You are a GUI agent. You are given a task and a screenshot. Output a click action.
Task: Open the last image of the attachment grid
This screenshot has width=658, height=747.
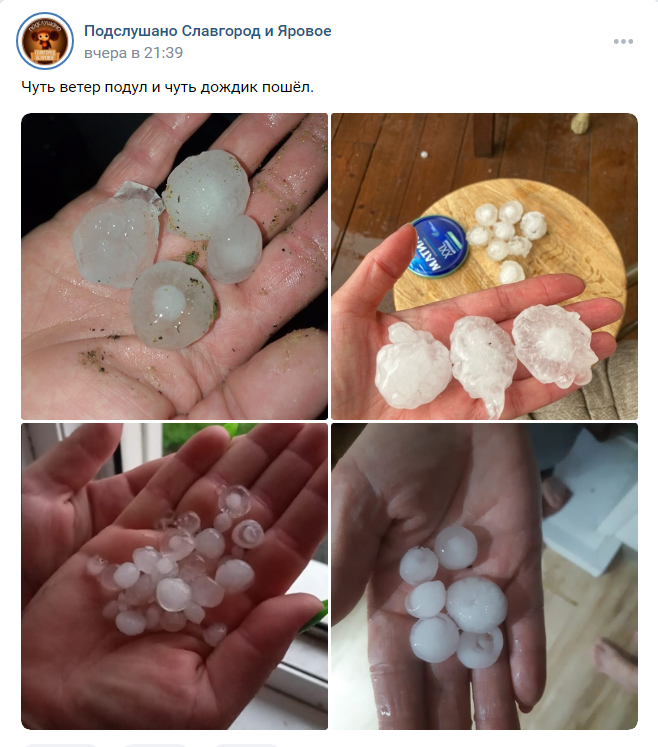484,576
